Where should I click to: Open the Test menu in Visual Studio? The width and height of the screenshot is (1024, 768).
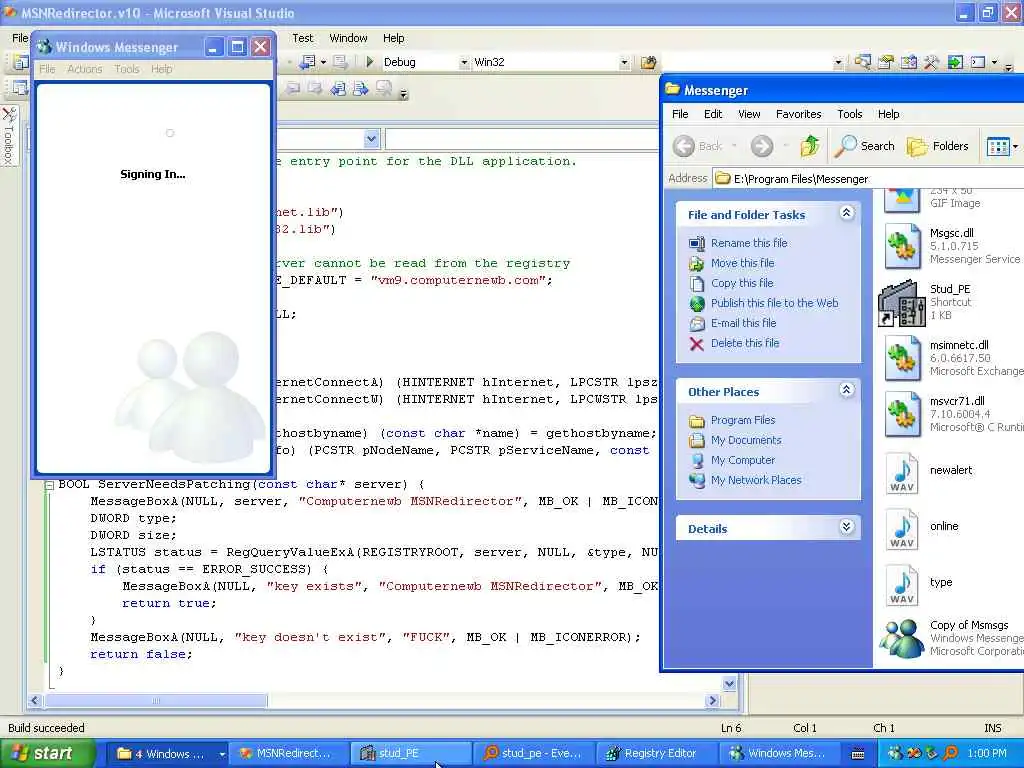[x=302, y=38]
